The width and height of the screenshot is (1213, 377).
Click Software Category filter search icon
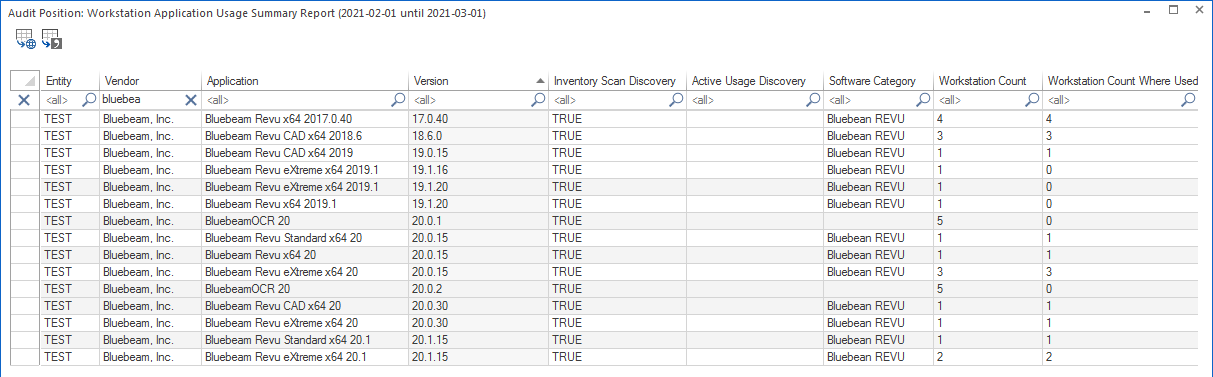coord(923,100)
